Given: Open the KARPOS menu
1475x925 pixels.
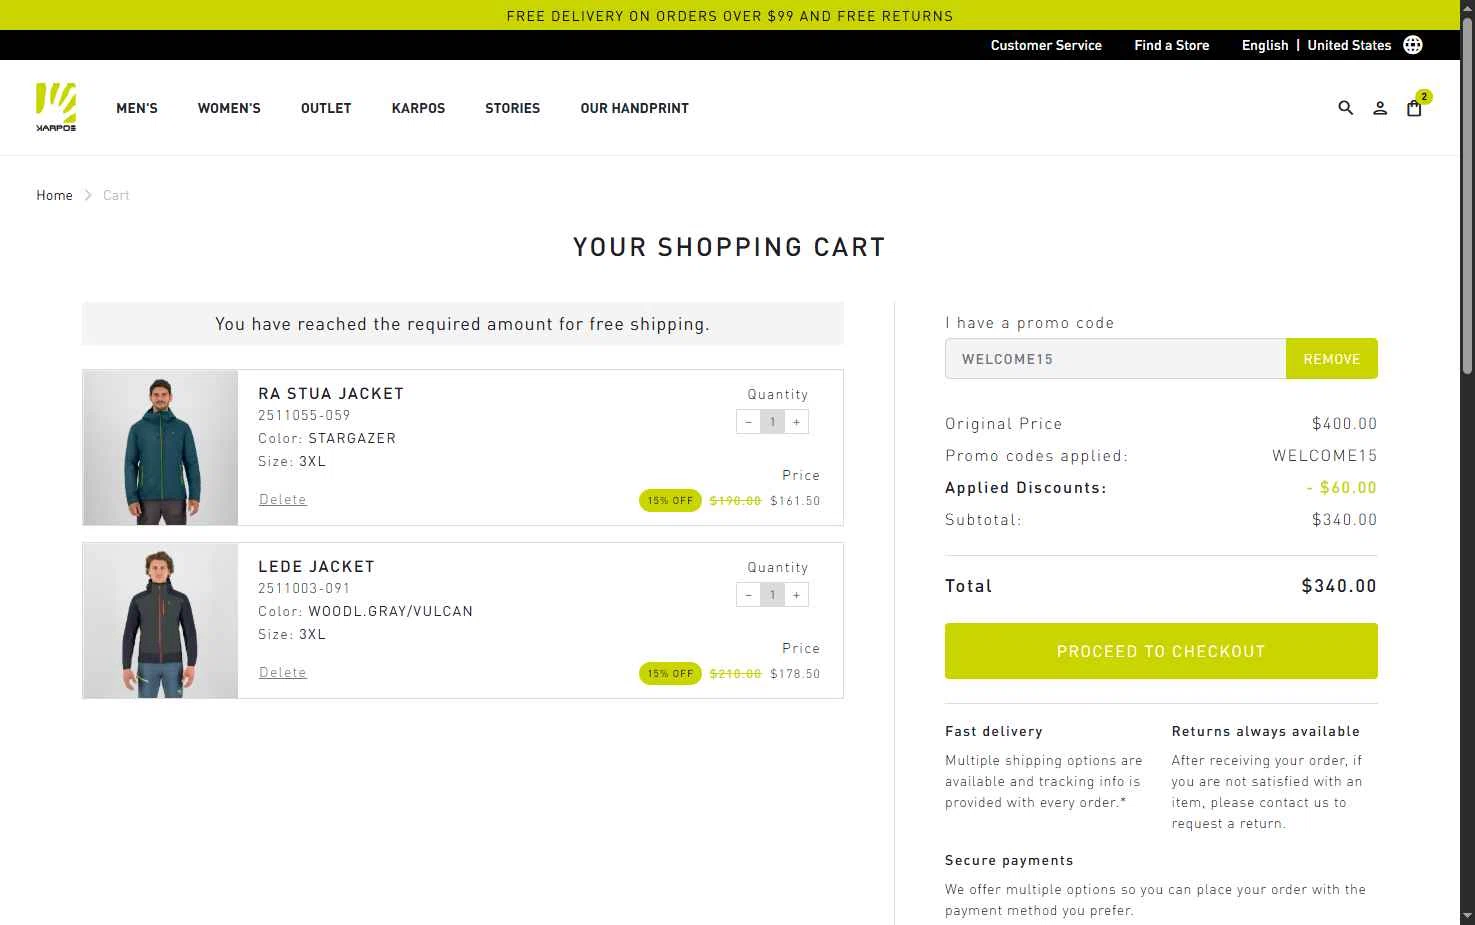Looking at the screenshot, I should coord(418,108).
